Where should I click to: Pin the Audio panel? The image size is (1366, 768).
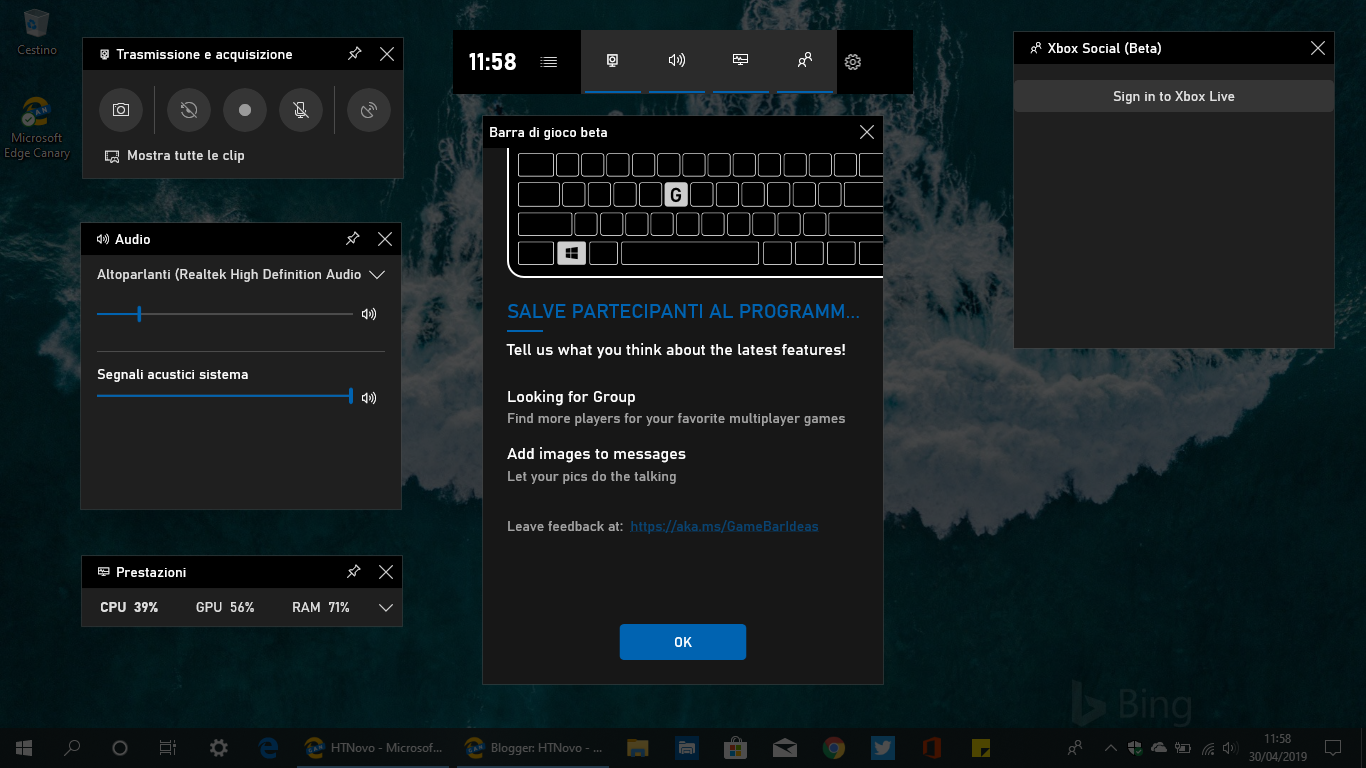coord(352,239)
